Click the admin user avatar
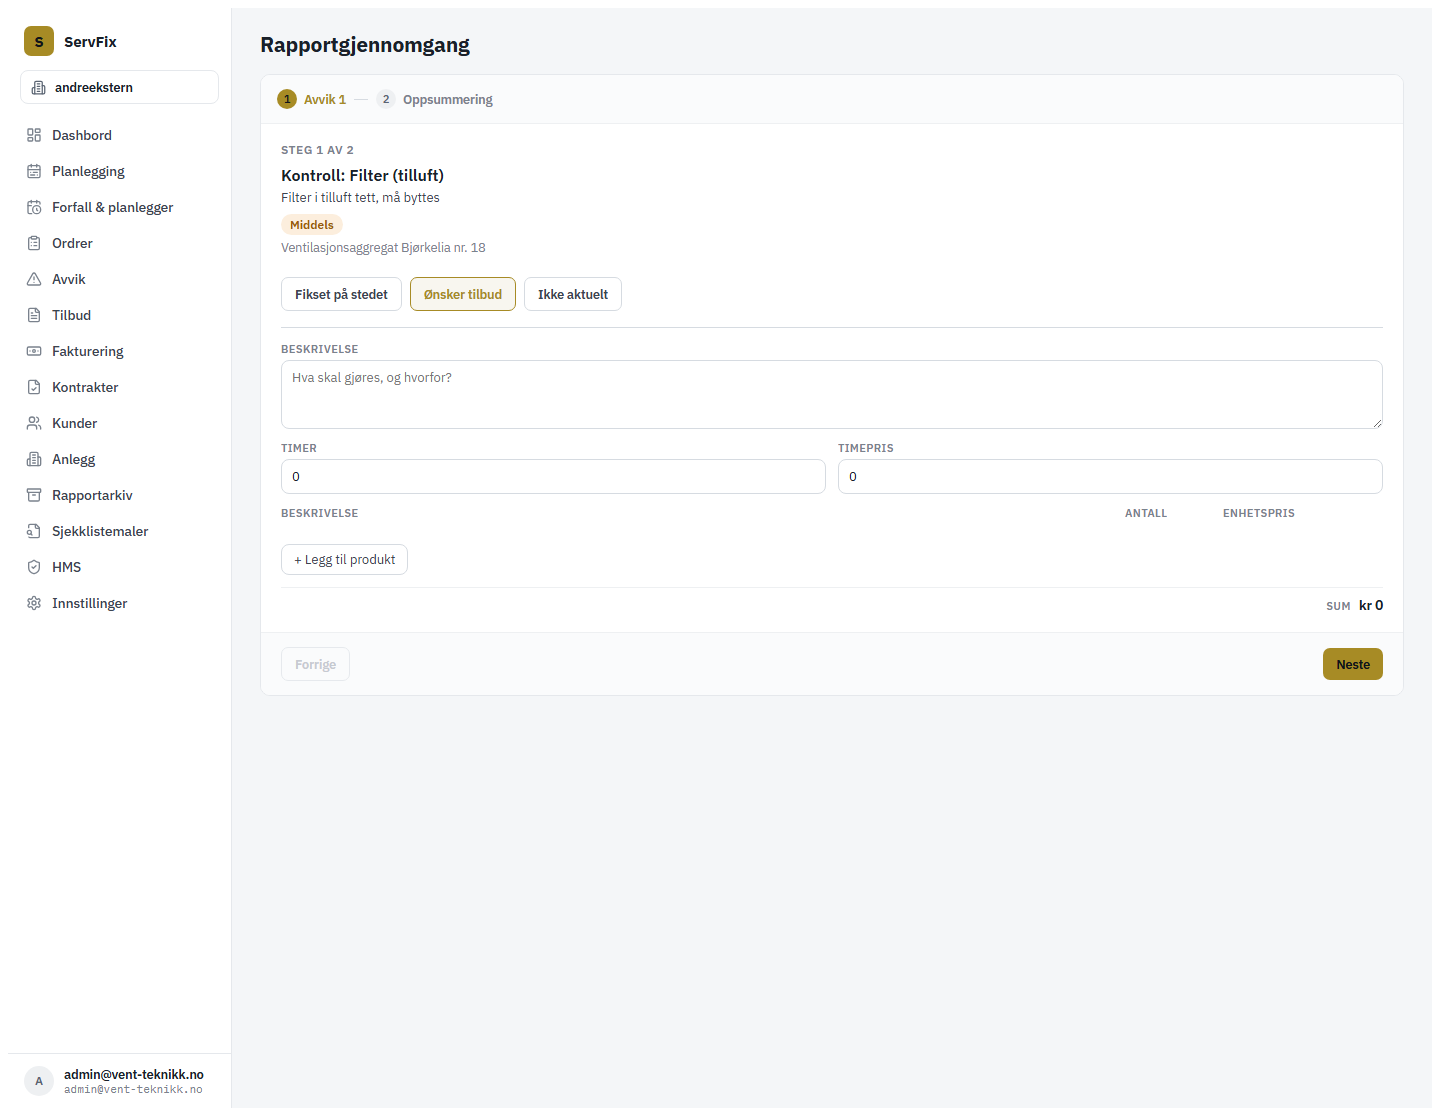1440x1116 pixels. (x=39, y=1081)
